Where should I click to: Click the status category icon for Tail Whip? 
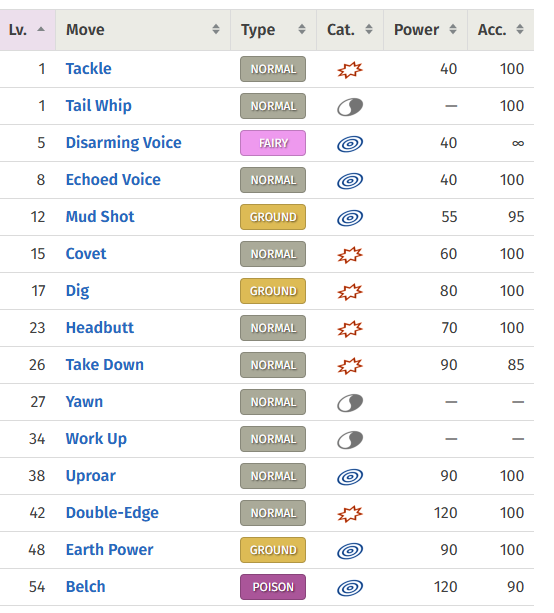point(350,107)
